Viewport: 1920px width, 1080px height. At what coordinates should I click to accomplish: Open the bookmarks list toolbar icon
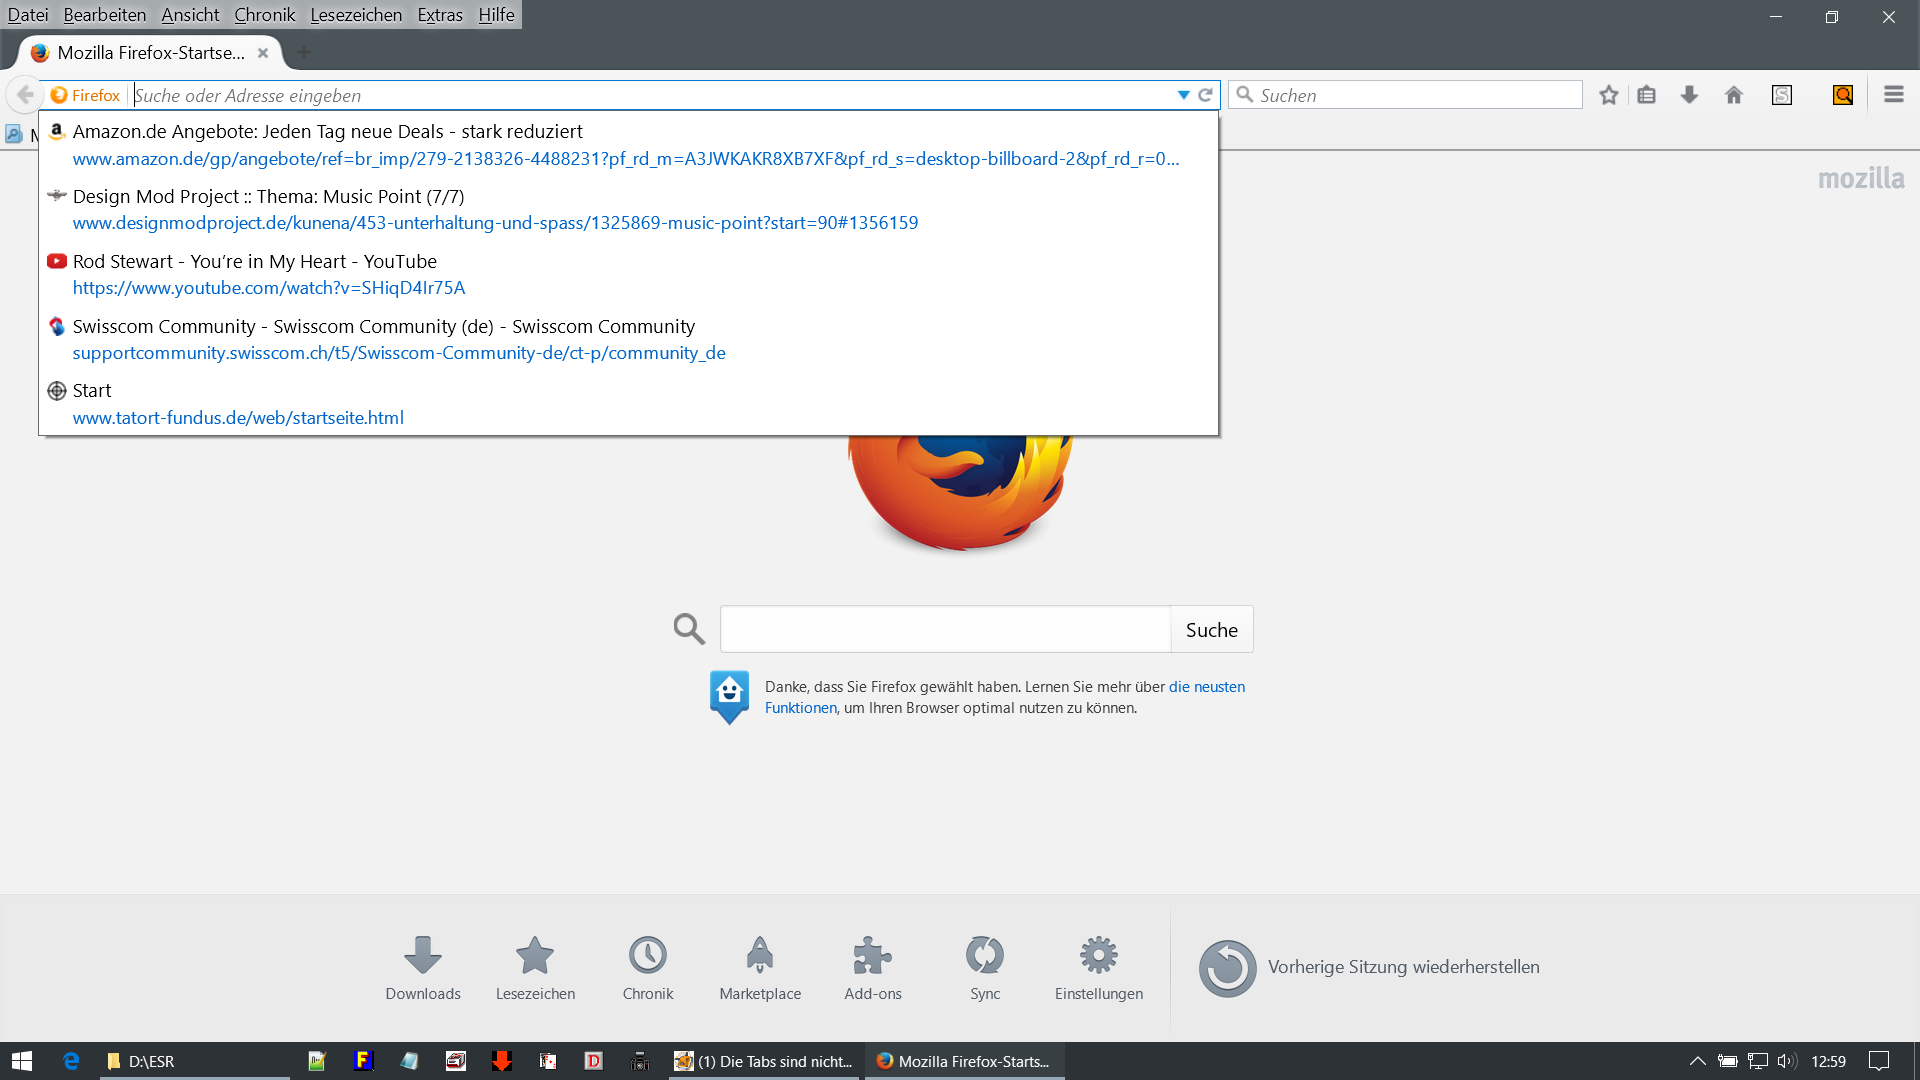pyautogui.click(x=1647, y=95)
